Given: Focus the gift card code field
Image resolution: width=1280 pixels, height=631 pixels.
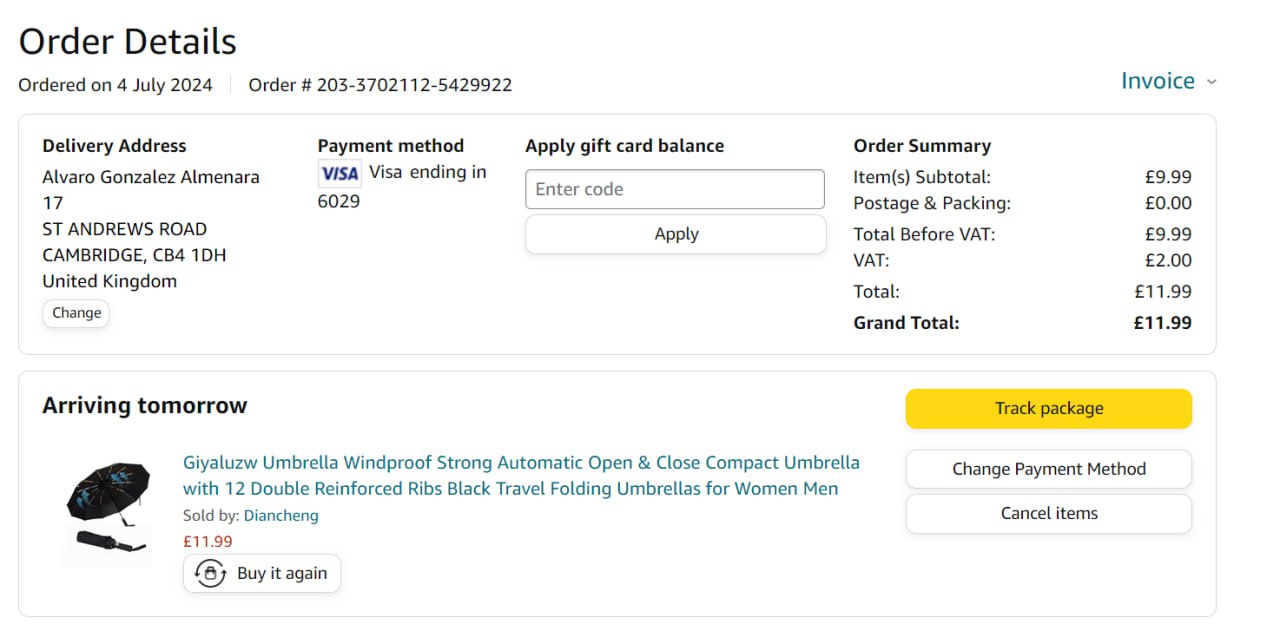Looking at the screenshot, I should 675,189.
